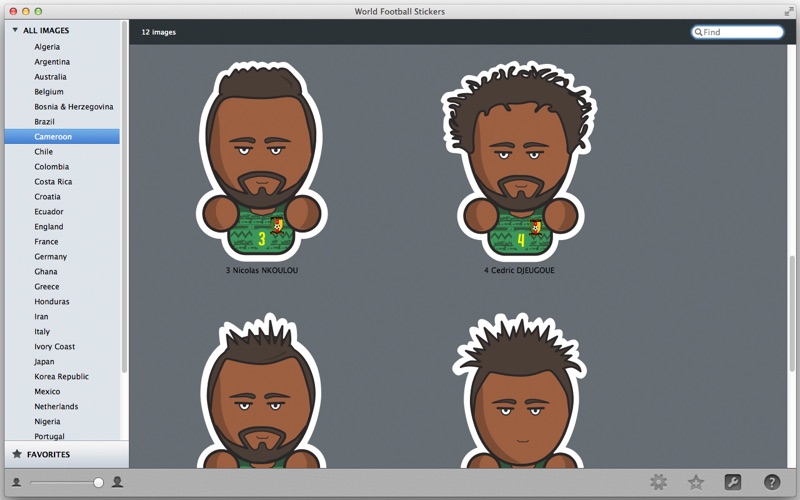Viewport: 800px width, 500px height.
Task: Click the '3 Nicolas NKOULOU' caption
Action: click(262, 270)
